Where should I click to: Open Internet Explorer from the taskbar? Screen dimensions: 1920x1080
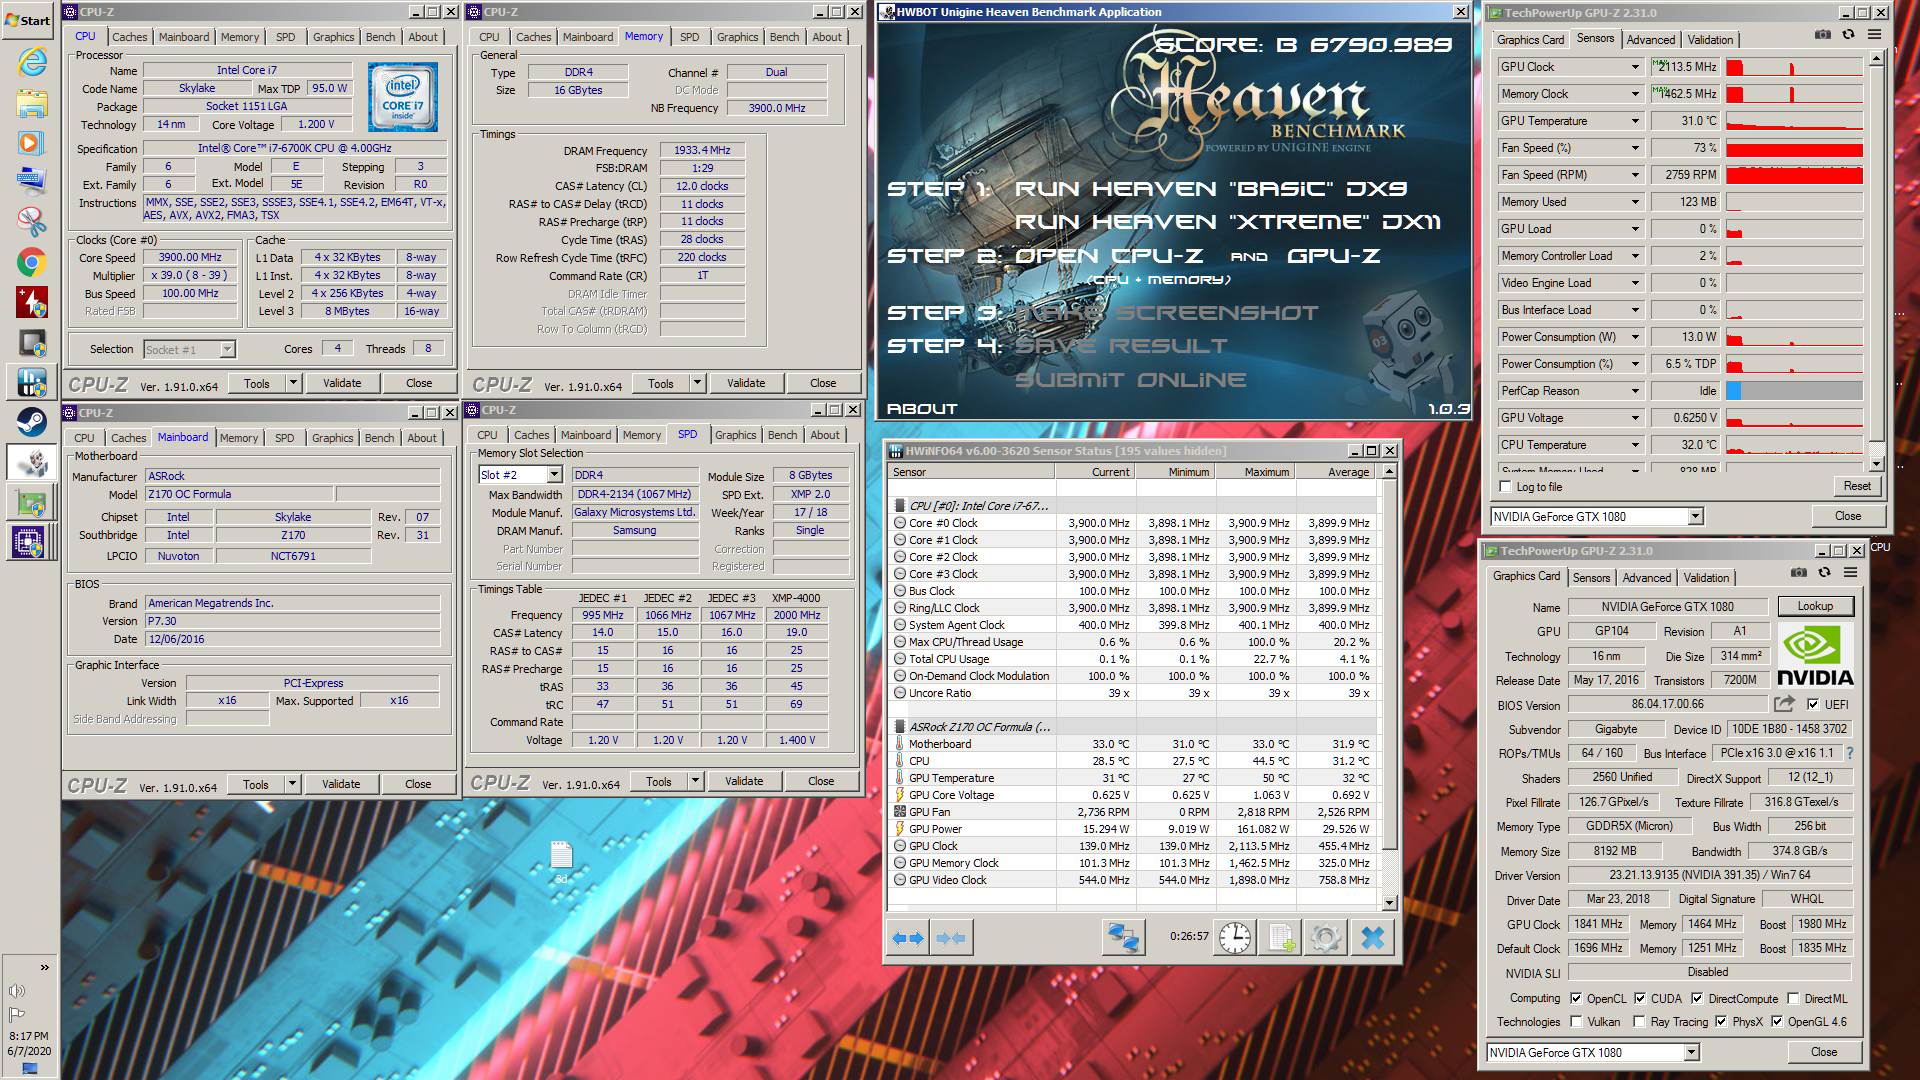(x=31, y=62)
